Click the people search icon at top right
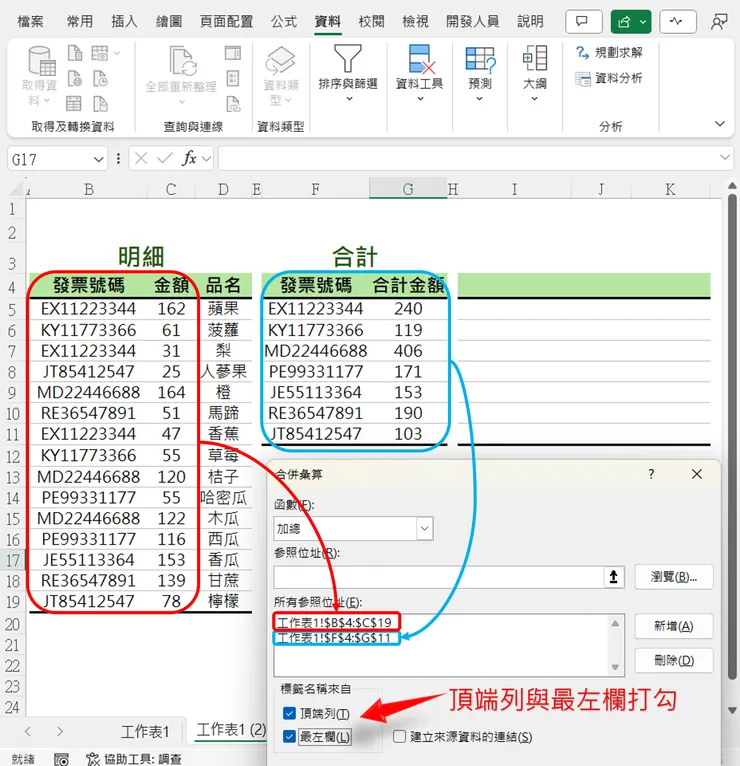Image resolution: width=740 pixels, height=766 pixels. click(x=719, y=21)
